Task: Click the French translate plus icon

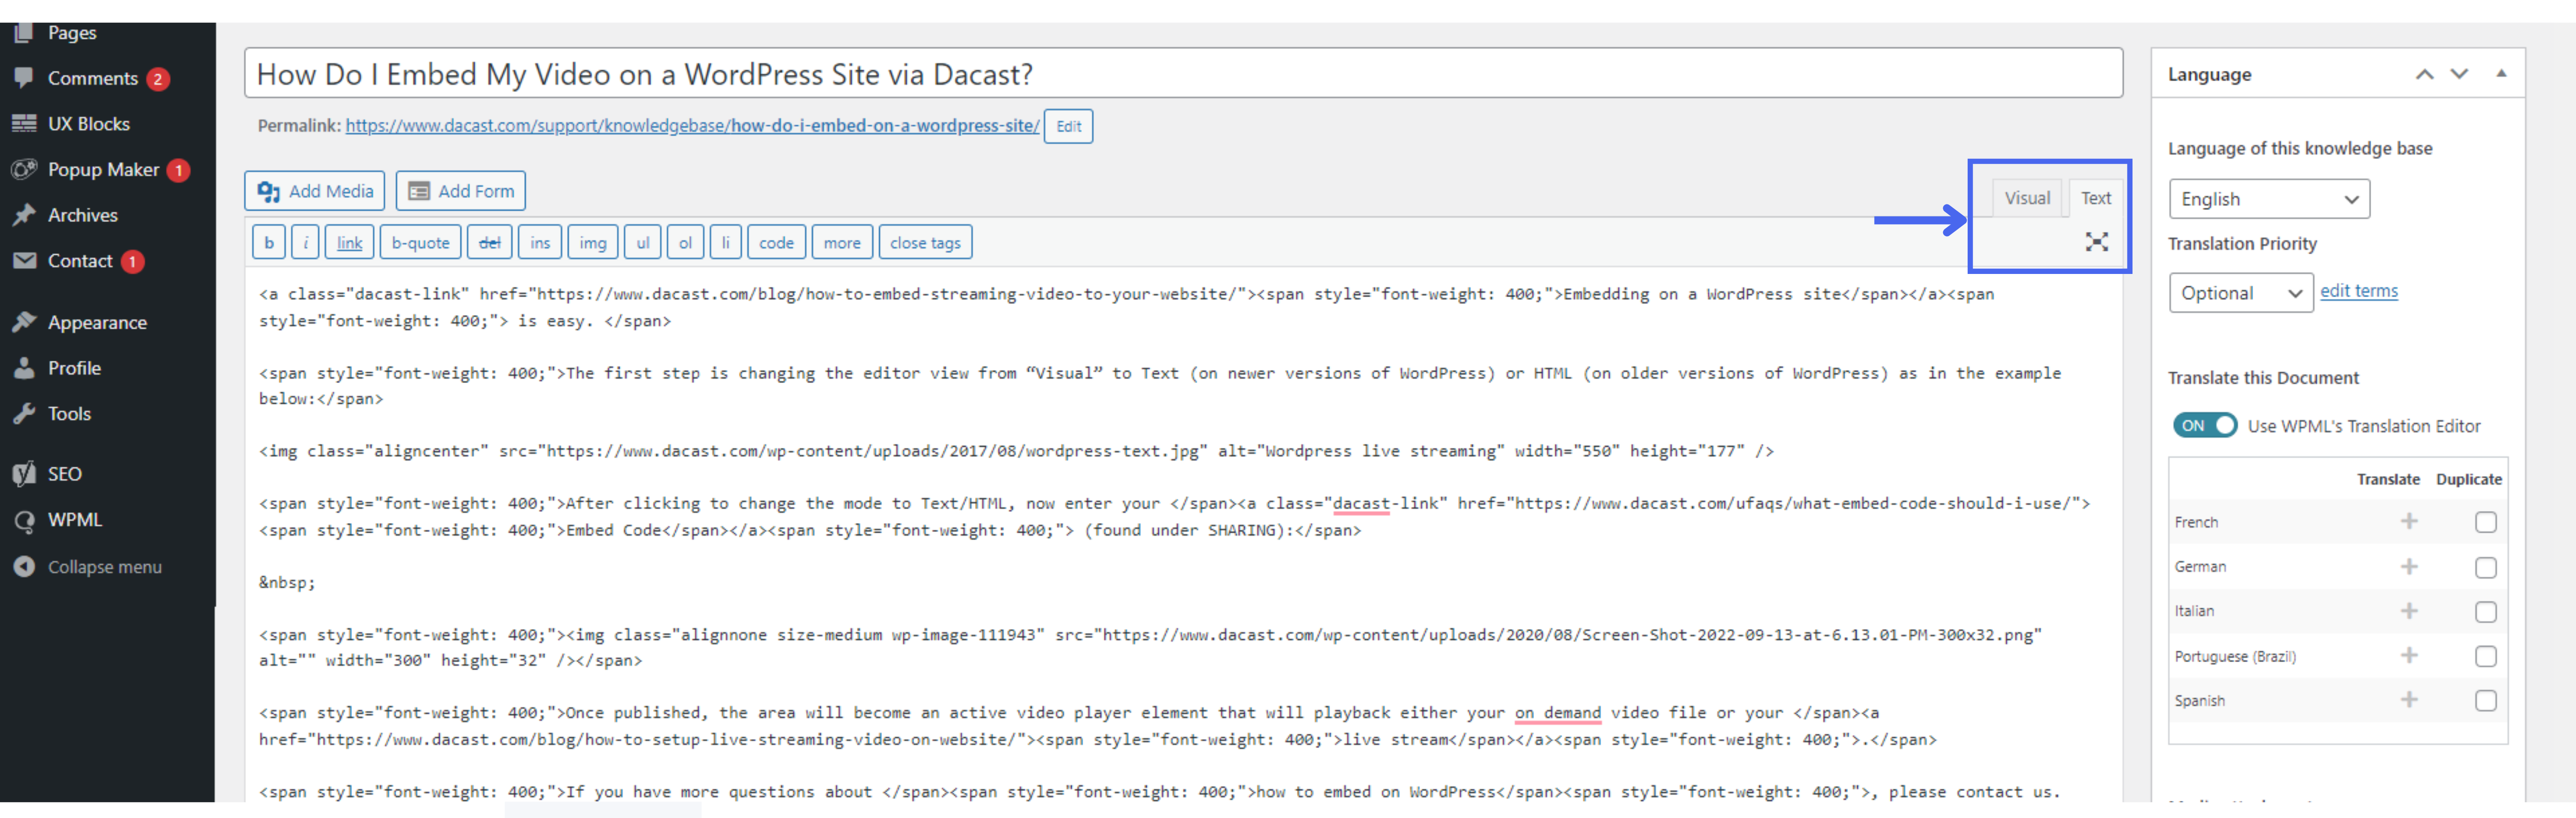Action: tap(2409, 521)
